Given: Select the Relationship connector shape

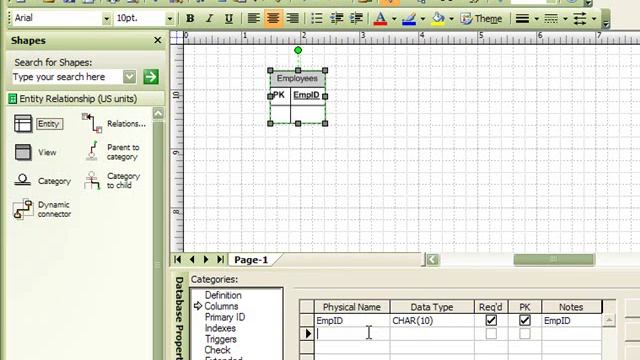Looking at the screenshot, I should pyautogui.click(x=113, y=123).
